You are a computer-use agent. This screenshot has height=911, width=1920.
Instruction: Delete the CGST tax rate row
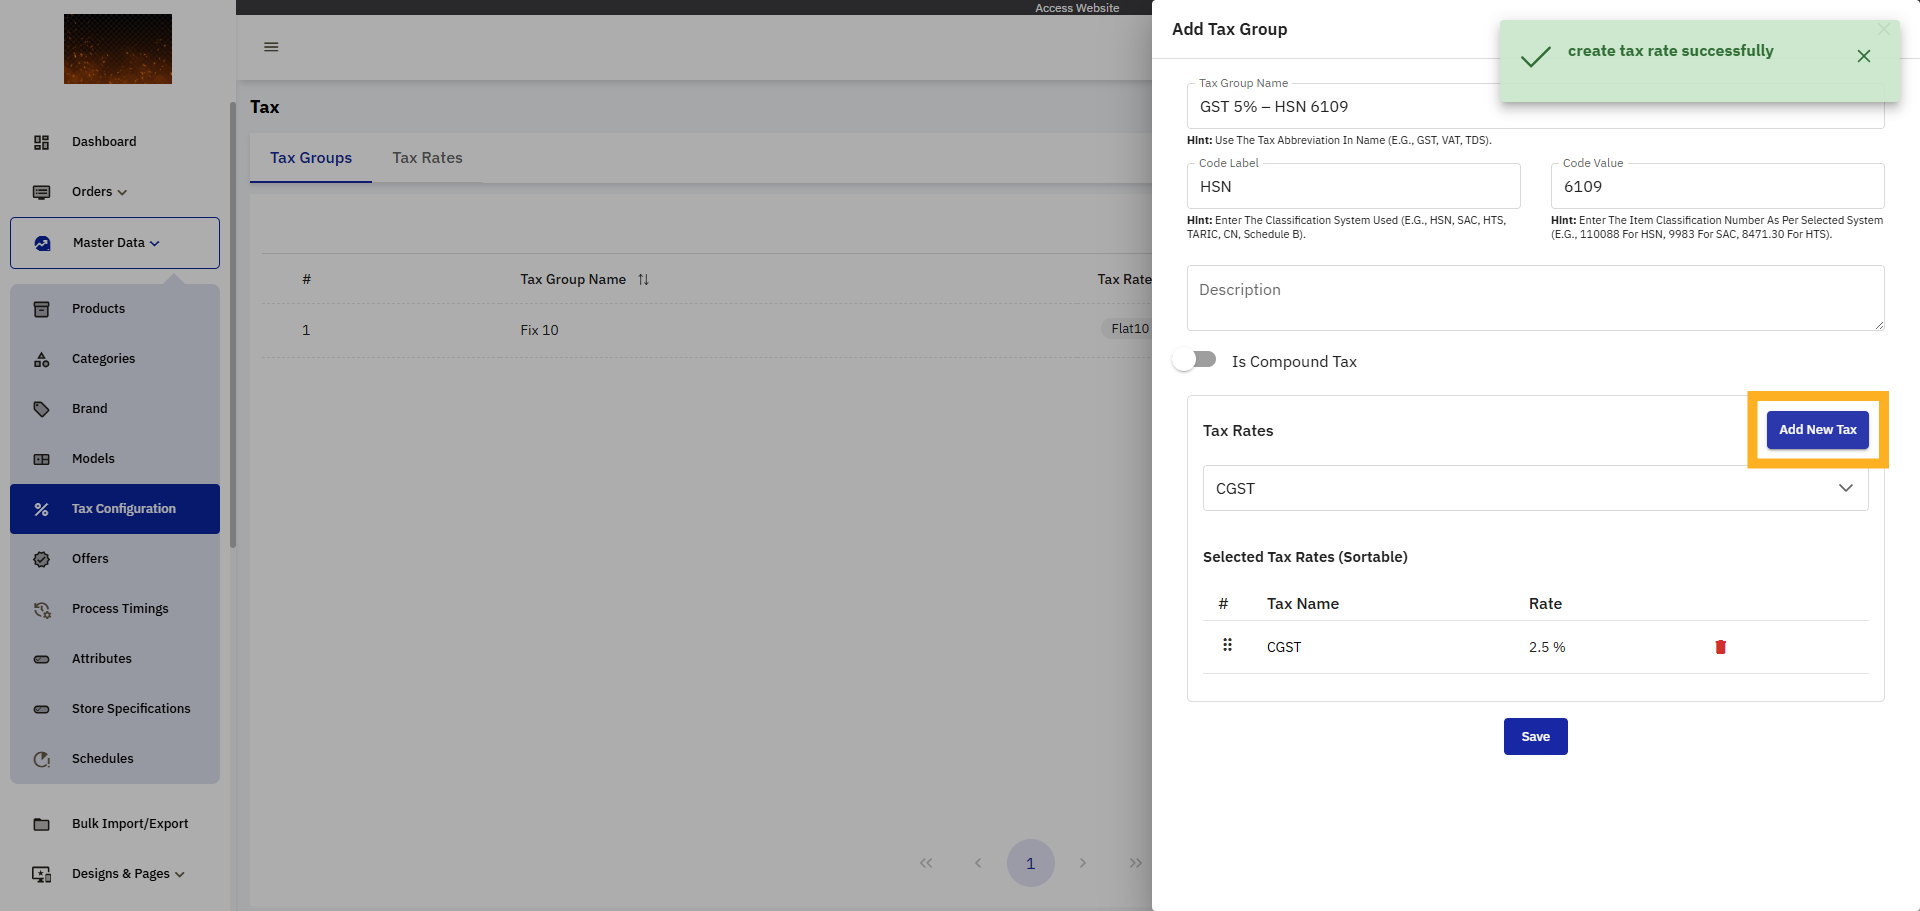point(1720,647)
